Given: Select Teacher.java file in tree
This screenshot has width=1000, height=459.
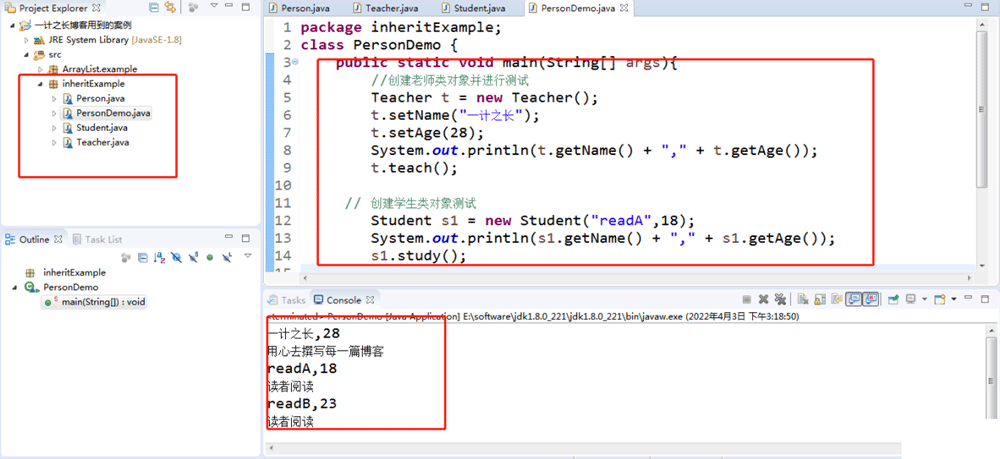Looking at the screenshot, I should 96,143.
